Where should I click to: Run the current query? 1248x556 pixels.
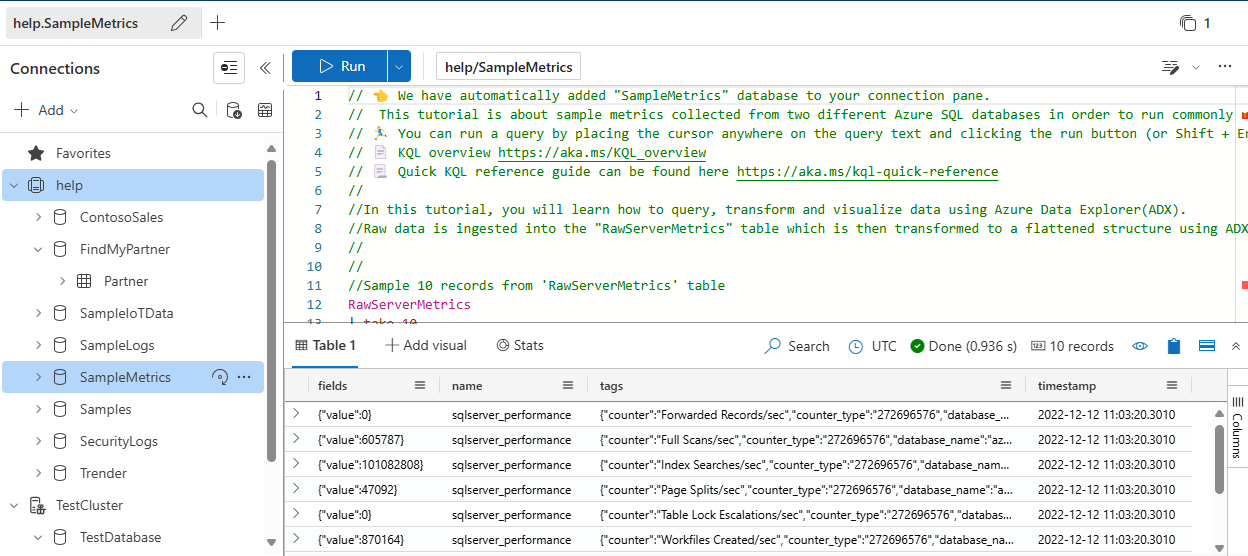[x=340, y=67]
